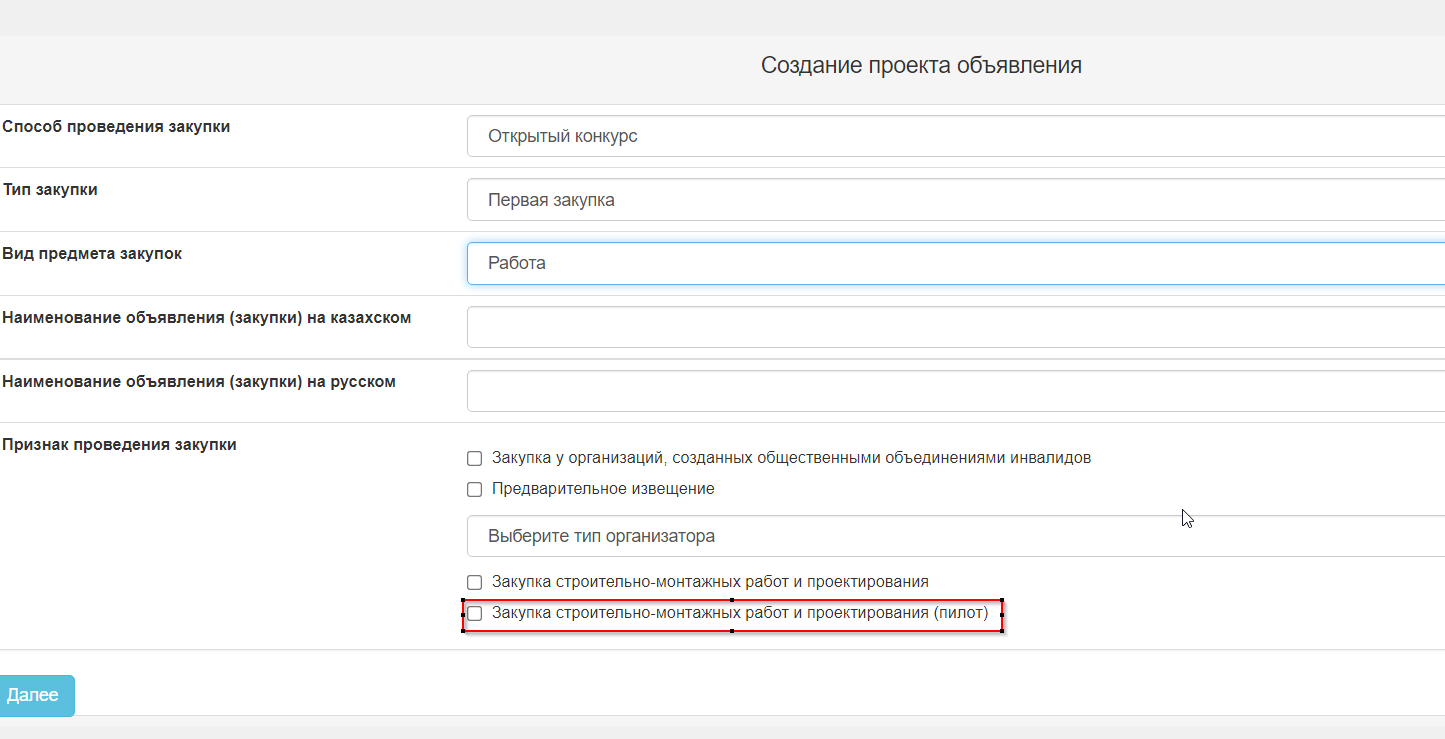Open 'Вид предмета закупок' dropdown showing Работа
Viewport: 1445px width, 739px height.
point(955,263)
